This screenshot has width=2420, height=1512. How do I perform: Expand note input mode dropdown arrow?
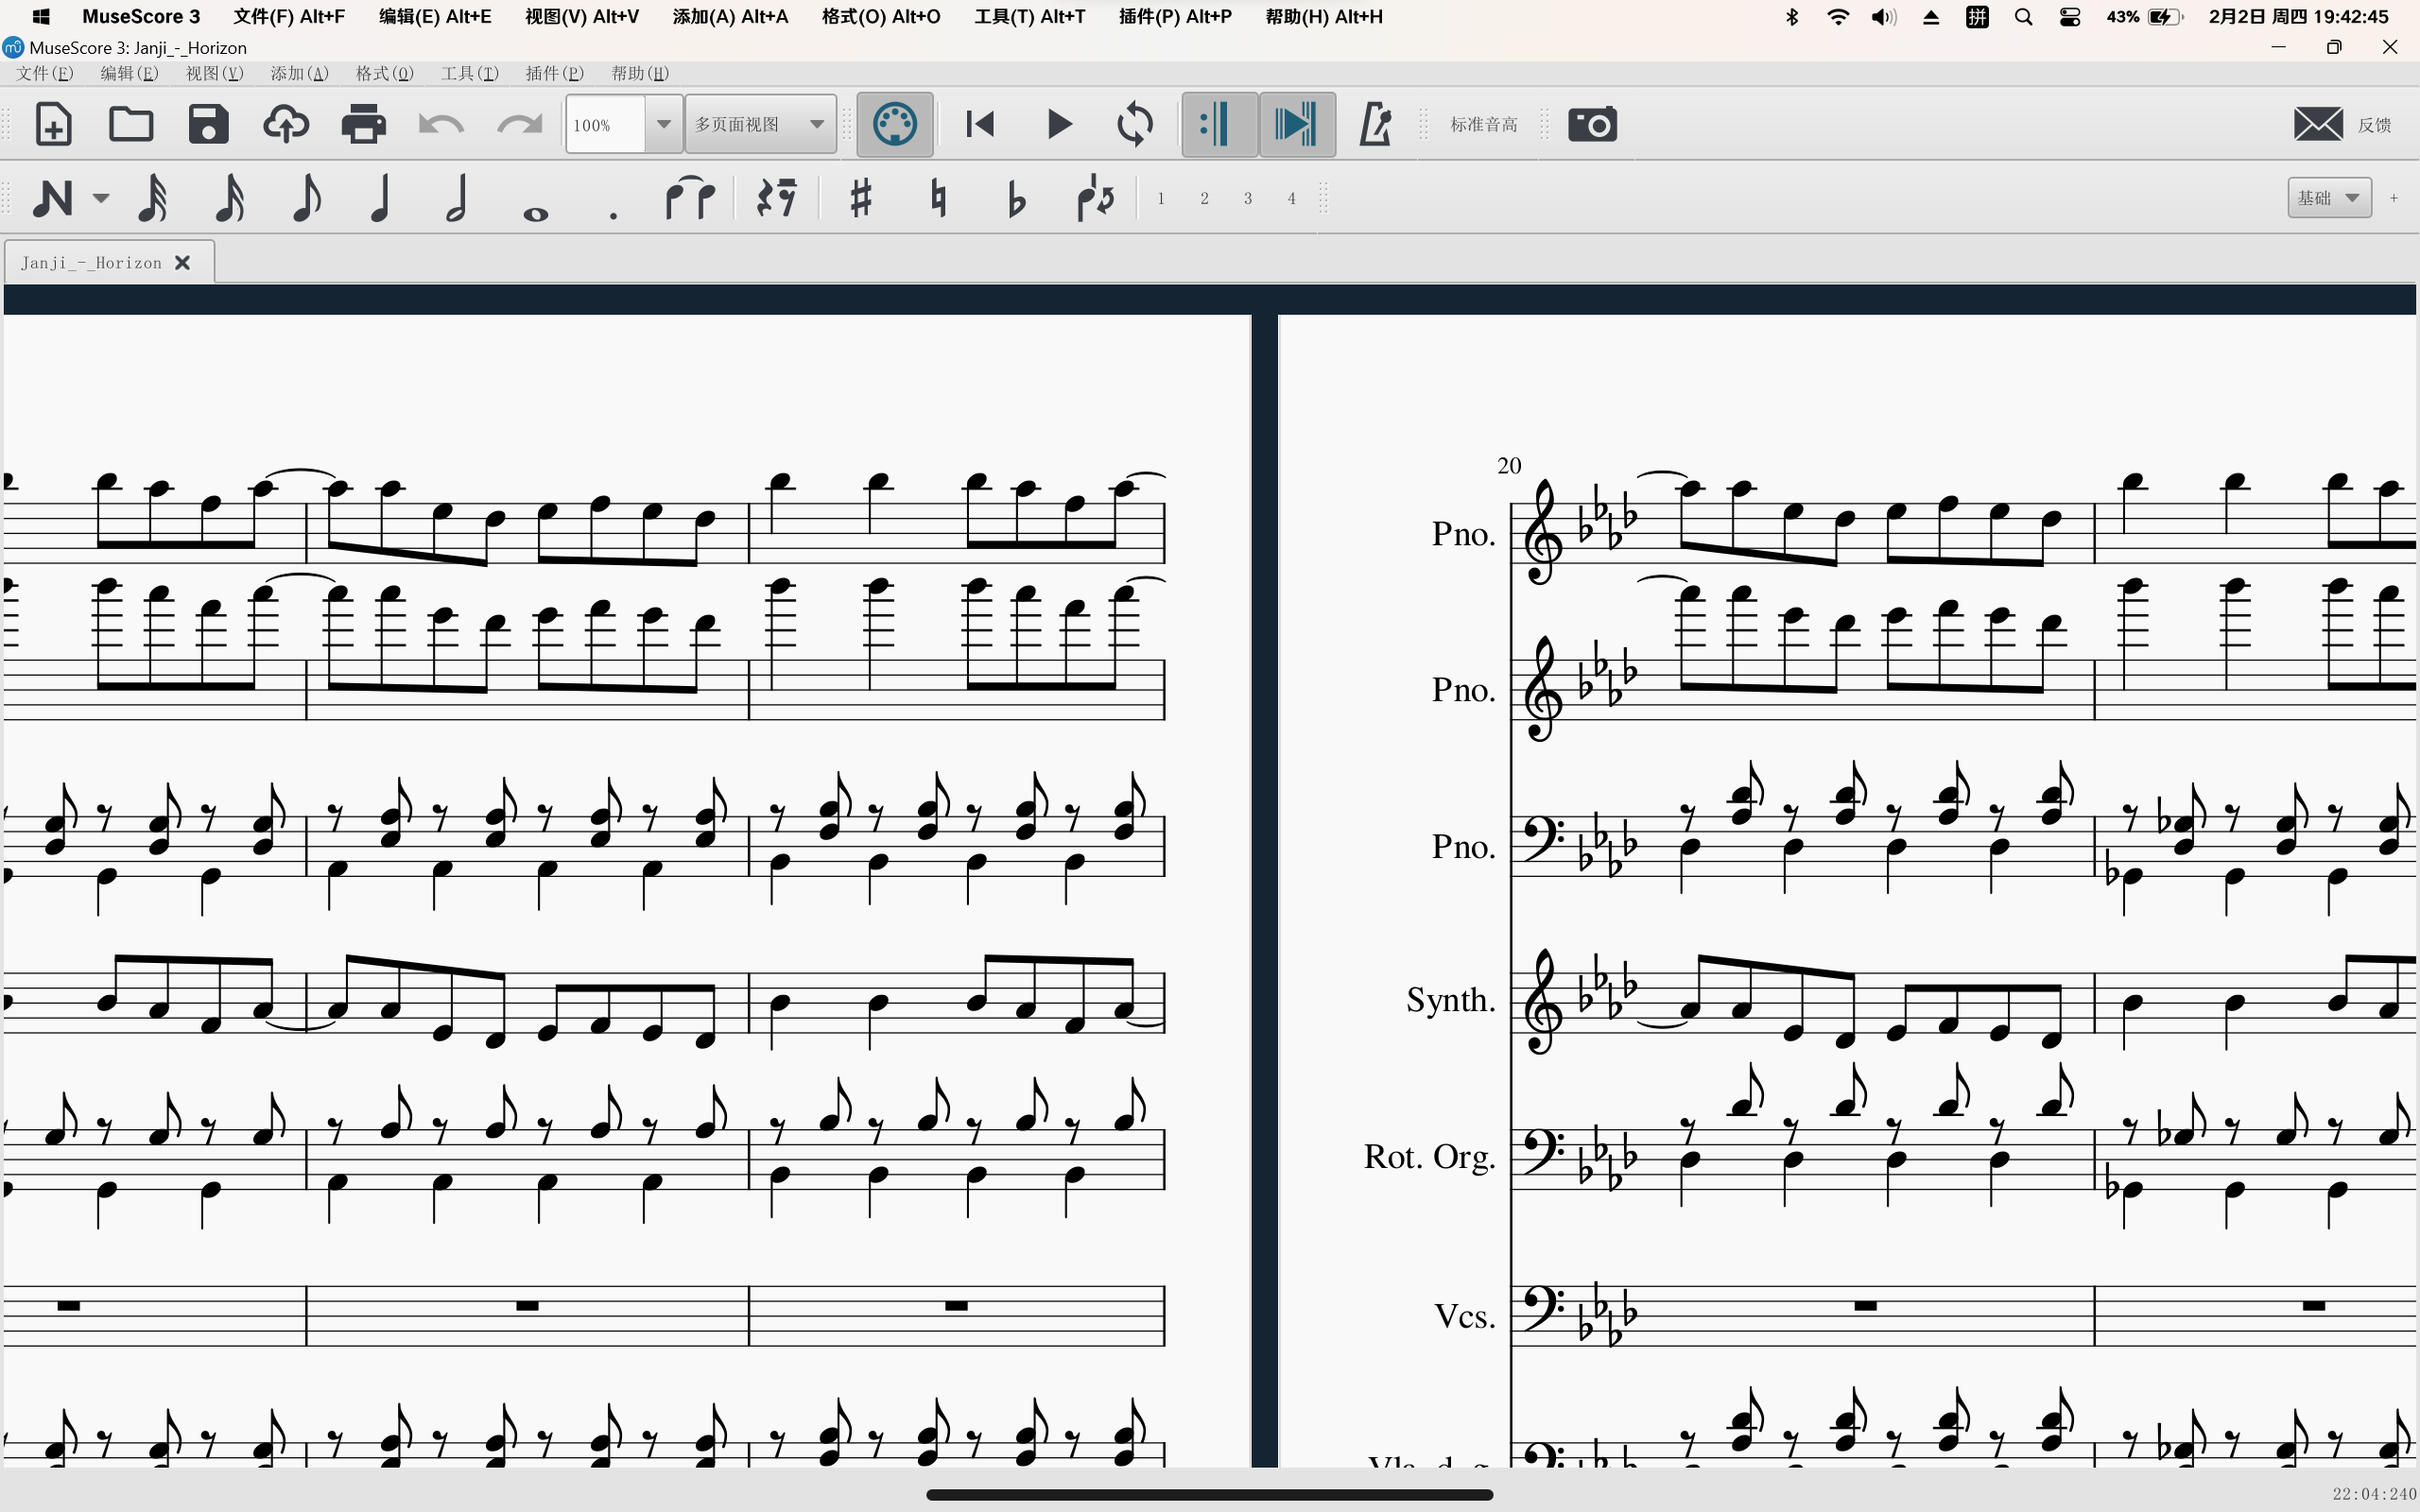[101, 198]
